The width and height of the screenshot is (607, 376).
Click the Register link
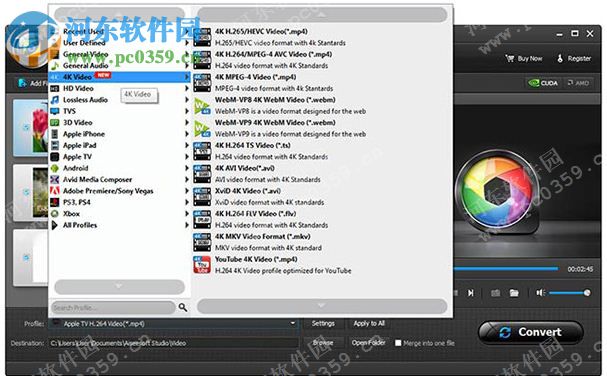[574, 58]
